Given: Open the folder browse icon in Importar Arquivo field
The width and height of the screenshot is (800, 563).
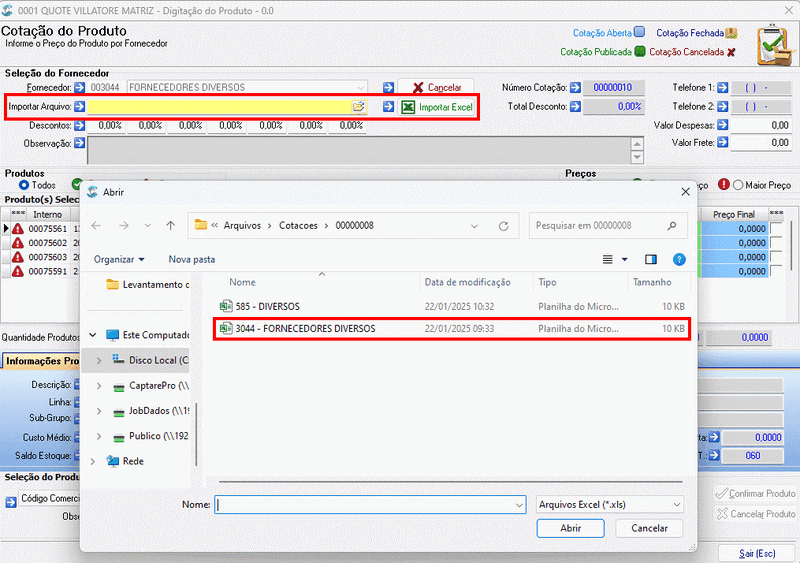Looking at the screenshot, I should (359, 106).
